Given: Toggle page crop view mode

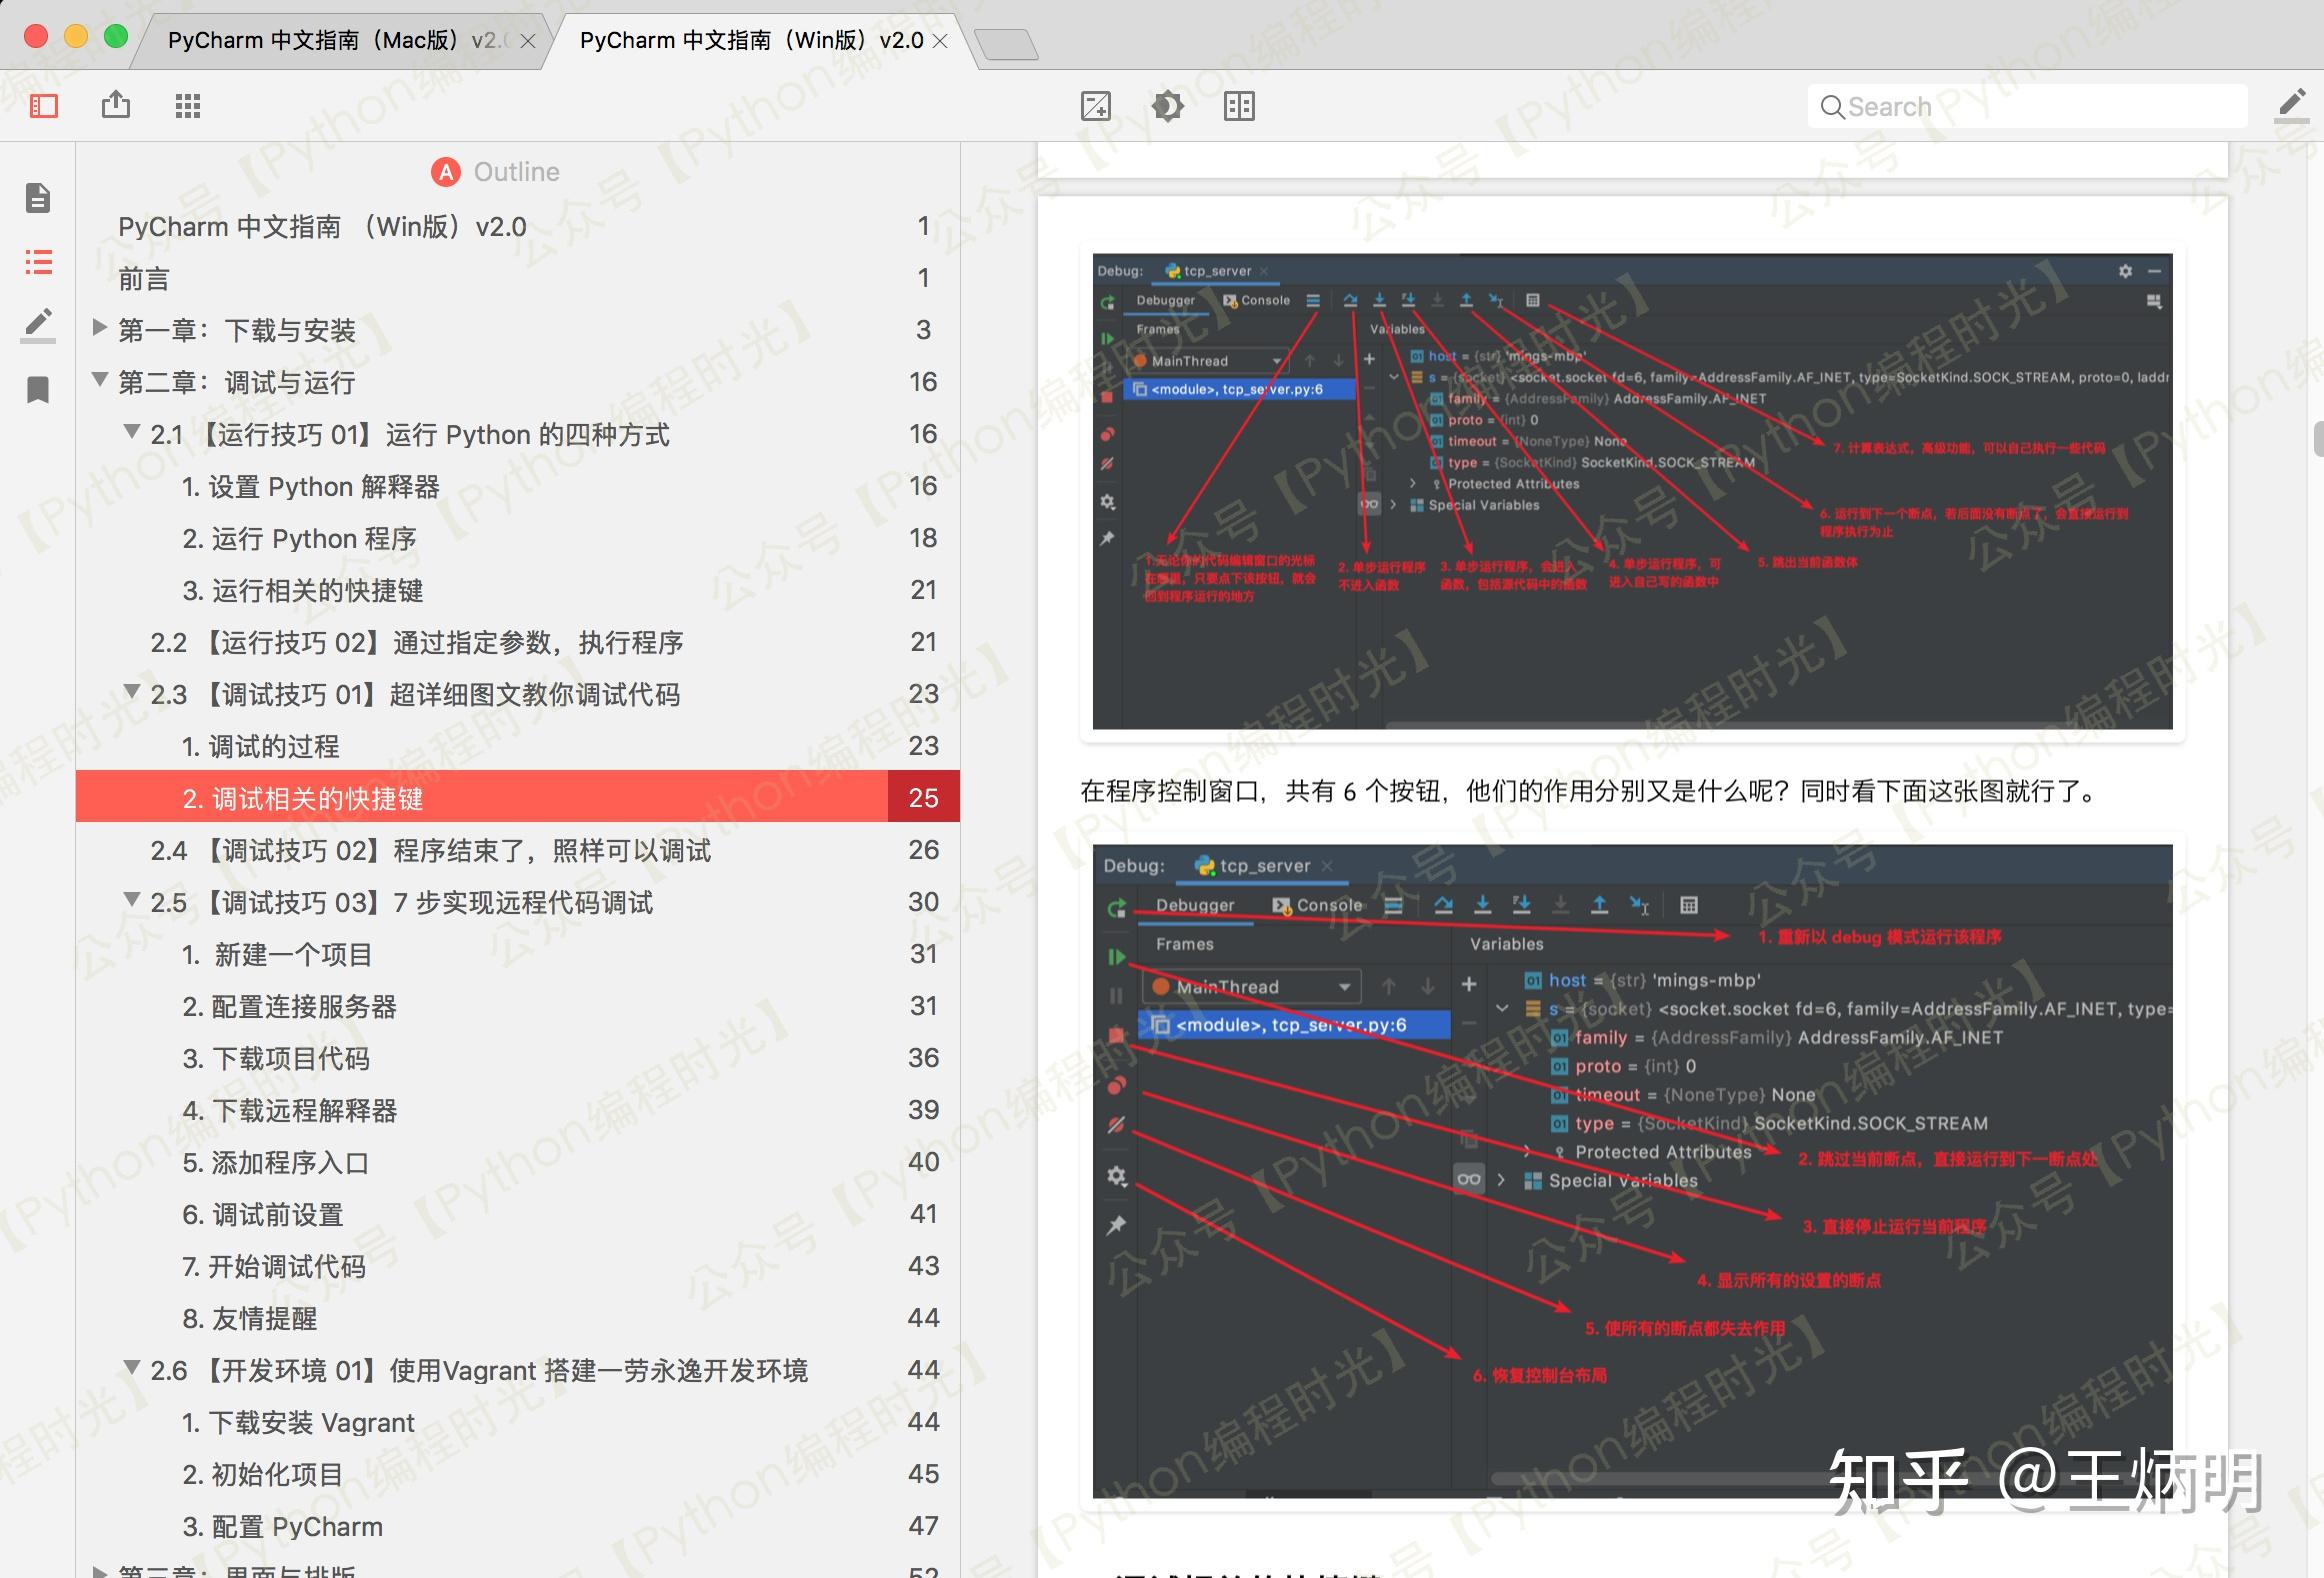Looking at the screenshot, I should (x=1097, y=105).
